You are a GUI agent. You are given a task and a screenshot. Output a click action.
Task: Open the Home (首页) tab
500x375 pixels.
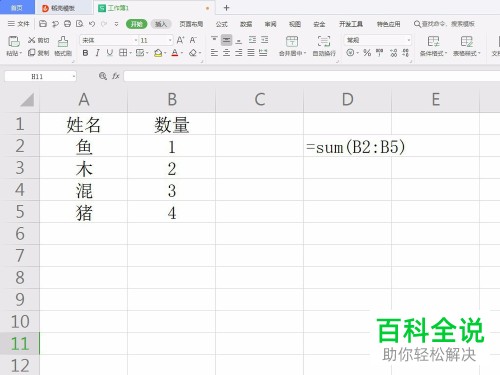(x=17, y=7)
